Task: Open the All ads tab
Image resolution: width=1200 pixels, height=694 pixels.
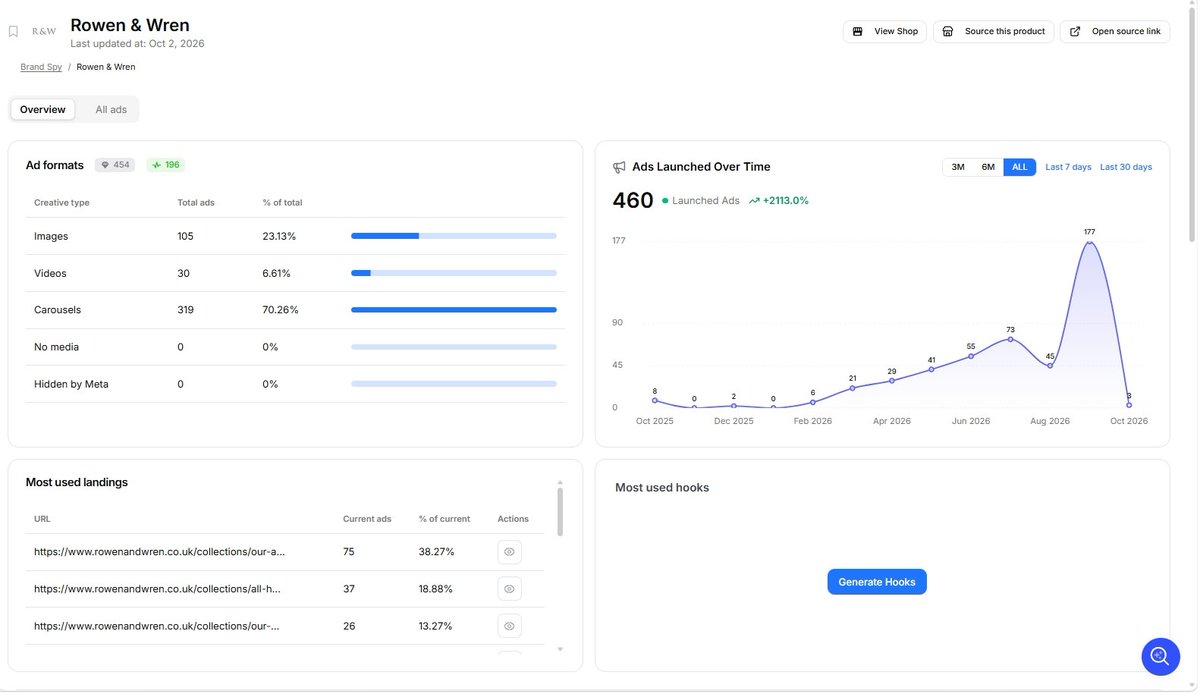Action: tap(111, 109)
